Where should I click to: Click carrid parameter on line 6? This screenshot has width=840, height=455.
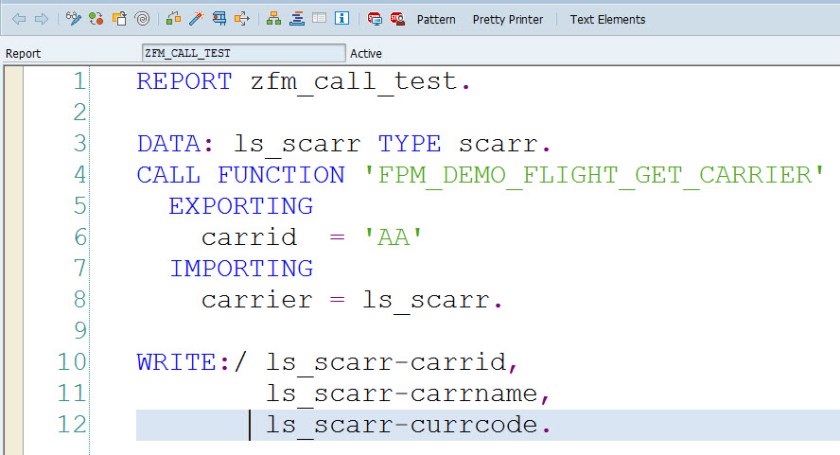(249, 237)
